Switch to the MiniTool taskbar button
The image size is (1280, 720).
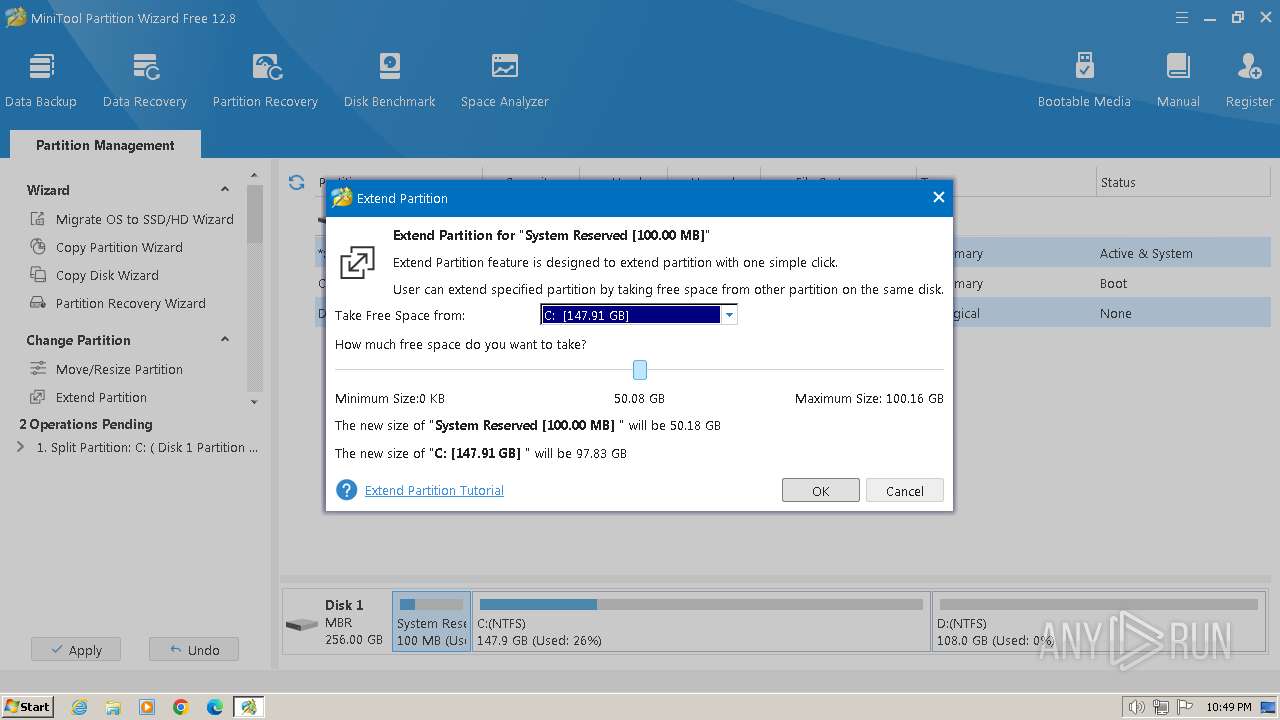248,707
